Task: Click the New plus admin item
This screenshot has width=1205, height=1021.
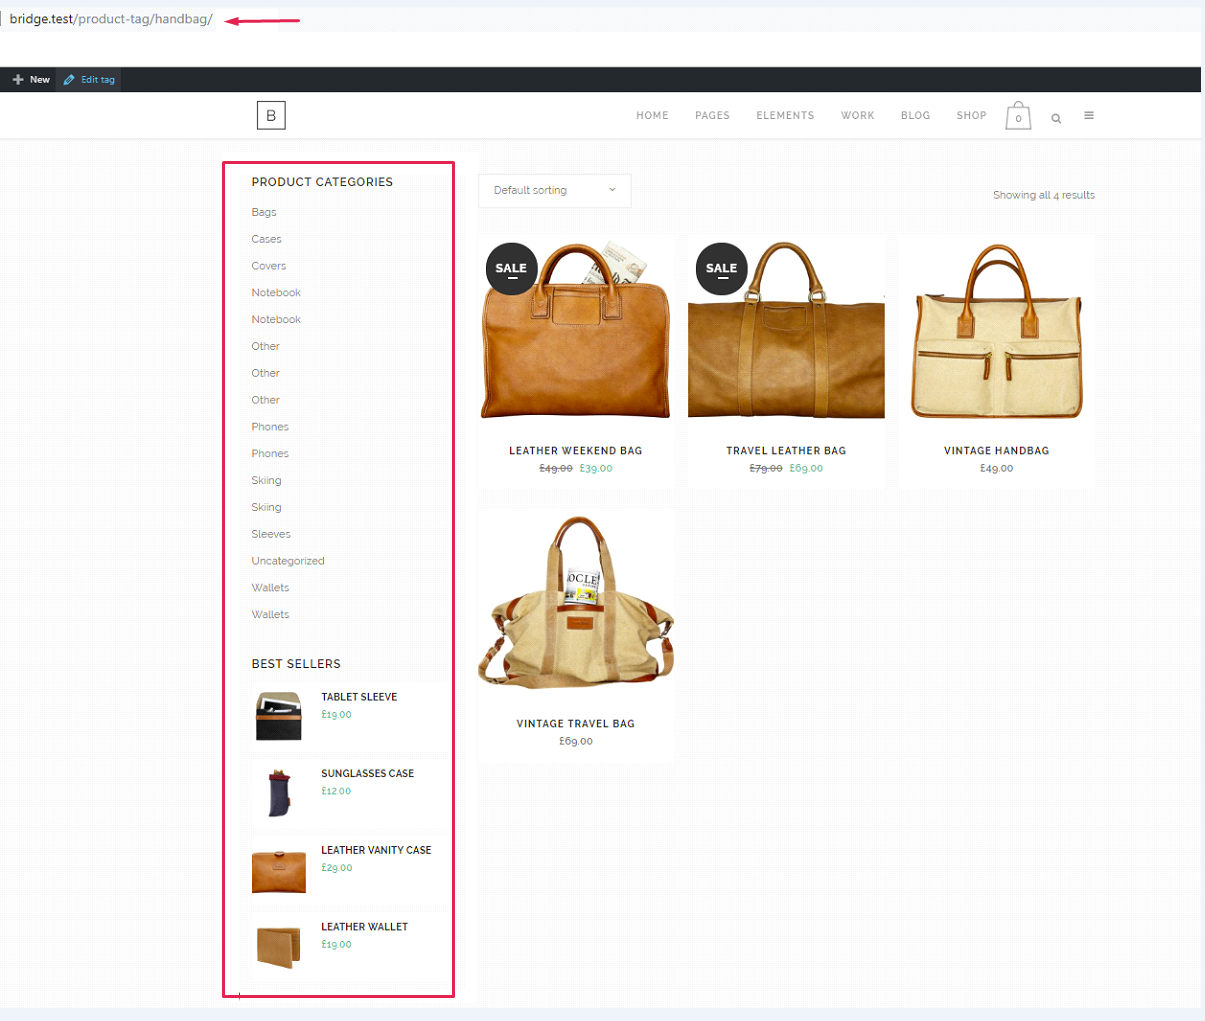Action: (31, 80)
